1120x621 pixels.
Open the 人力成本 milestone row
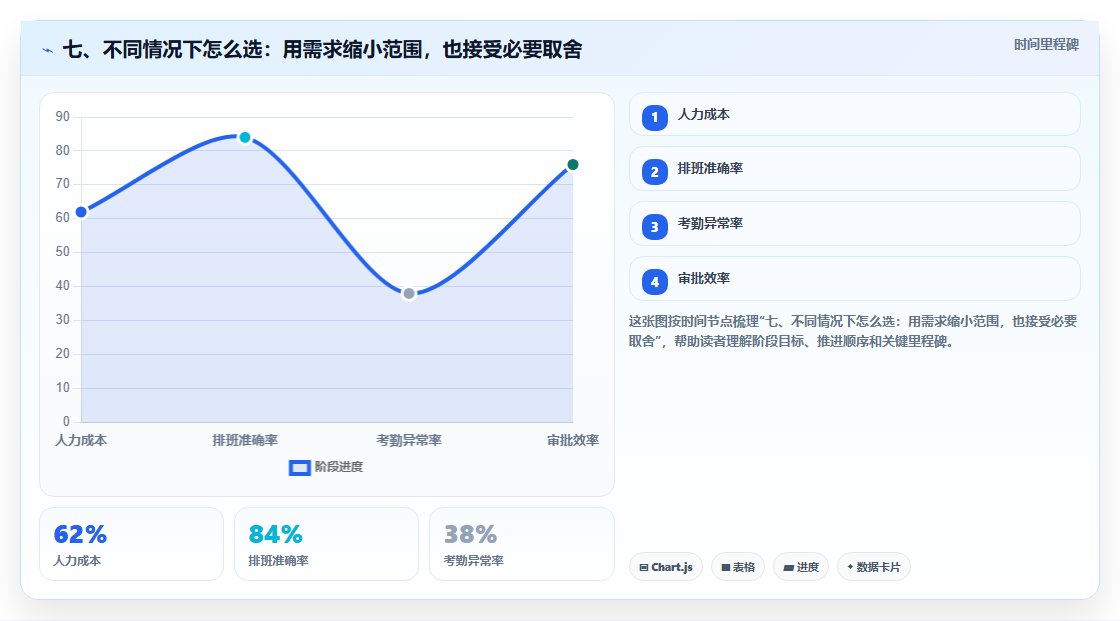click(x=854, y=114)
